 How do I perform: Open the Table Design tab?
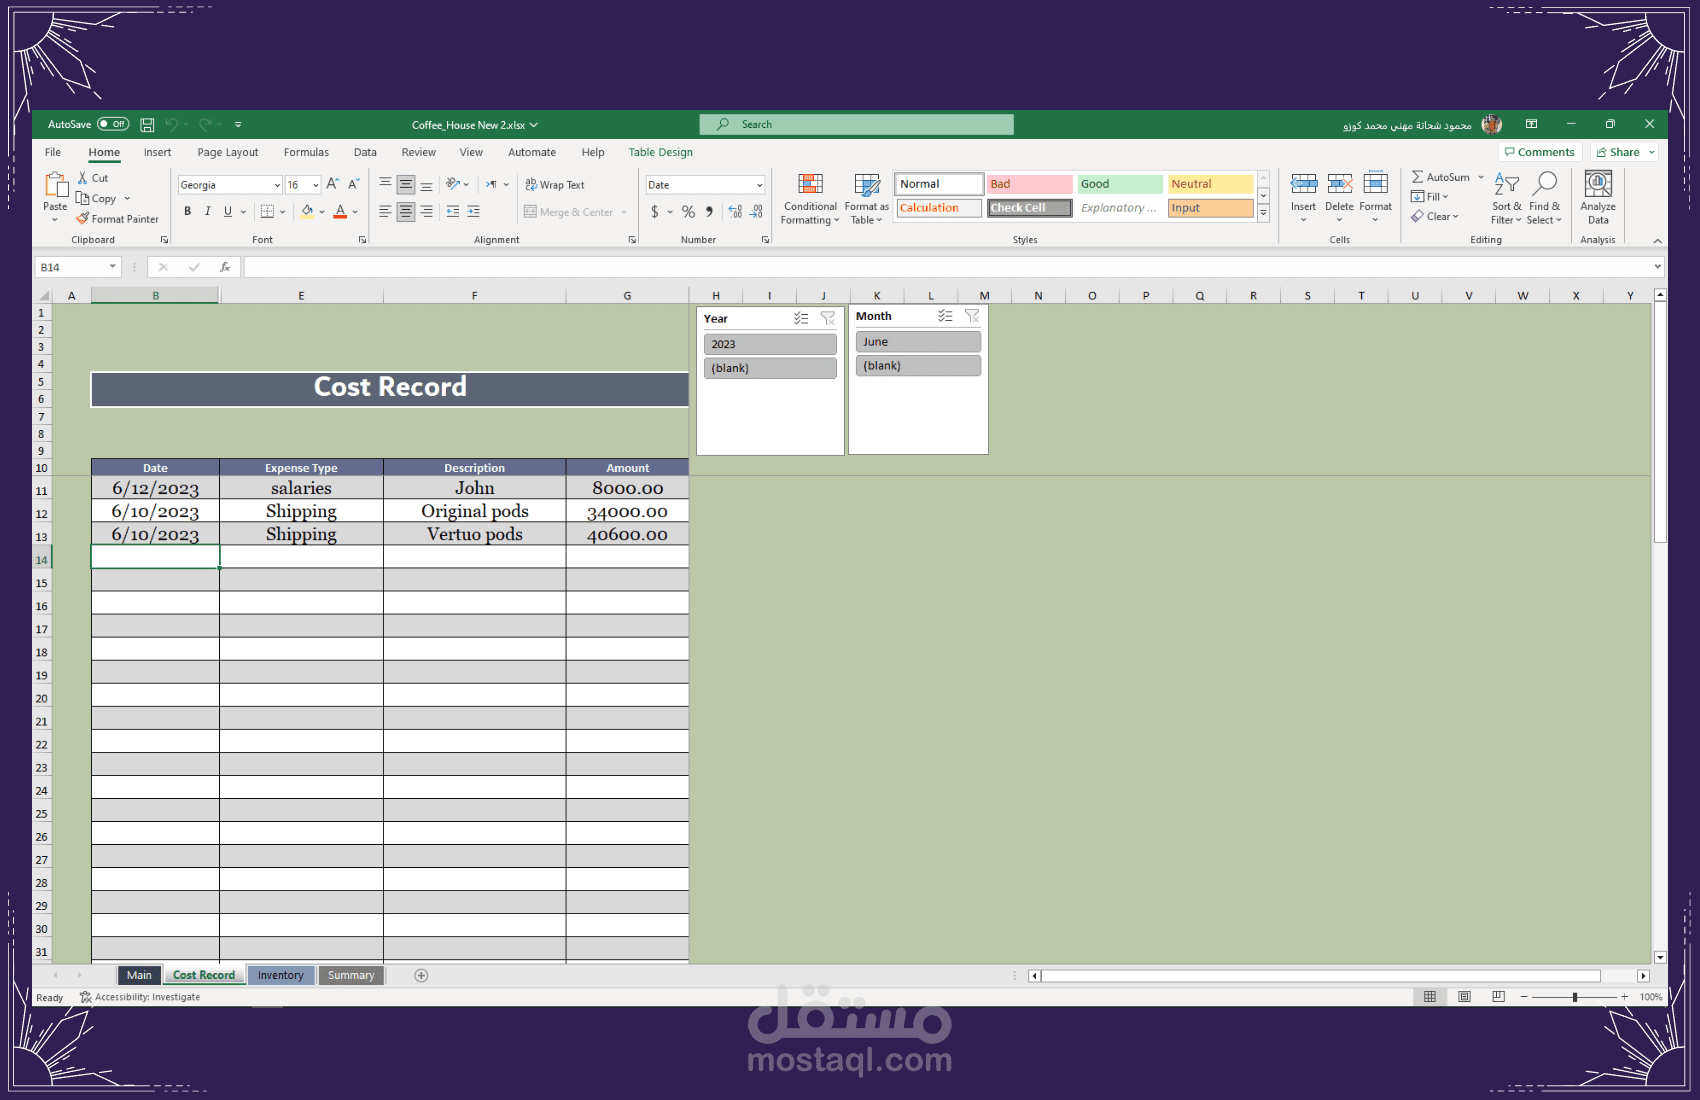coord(660,152)
